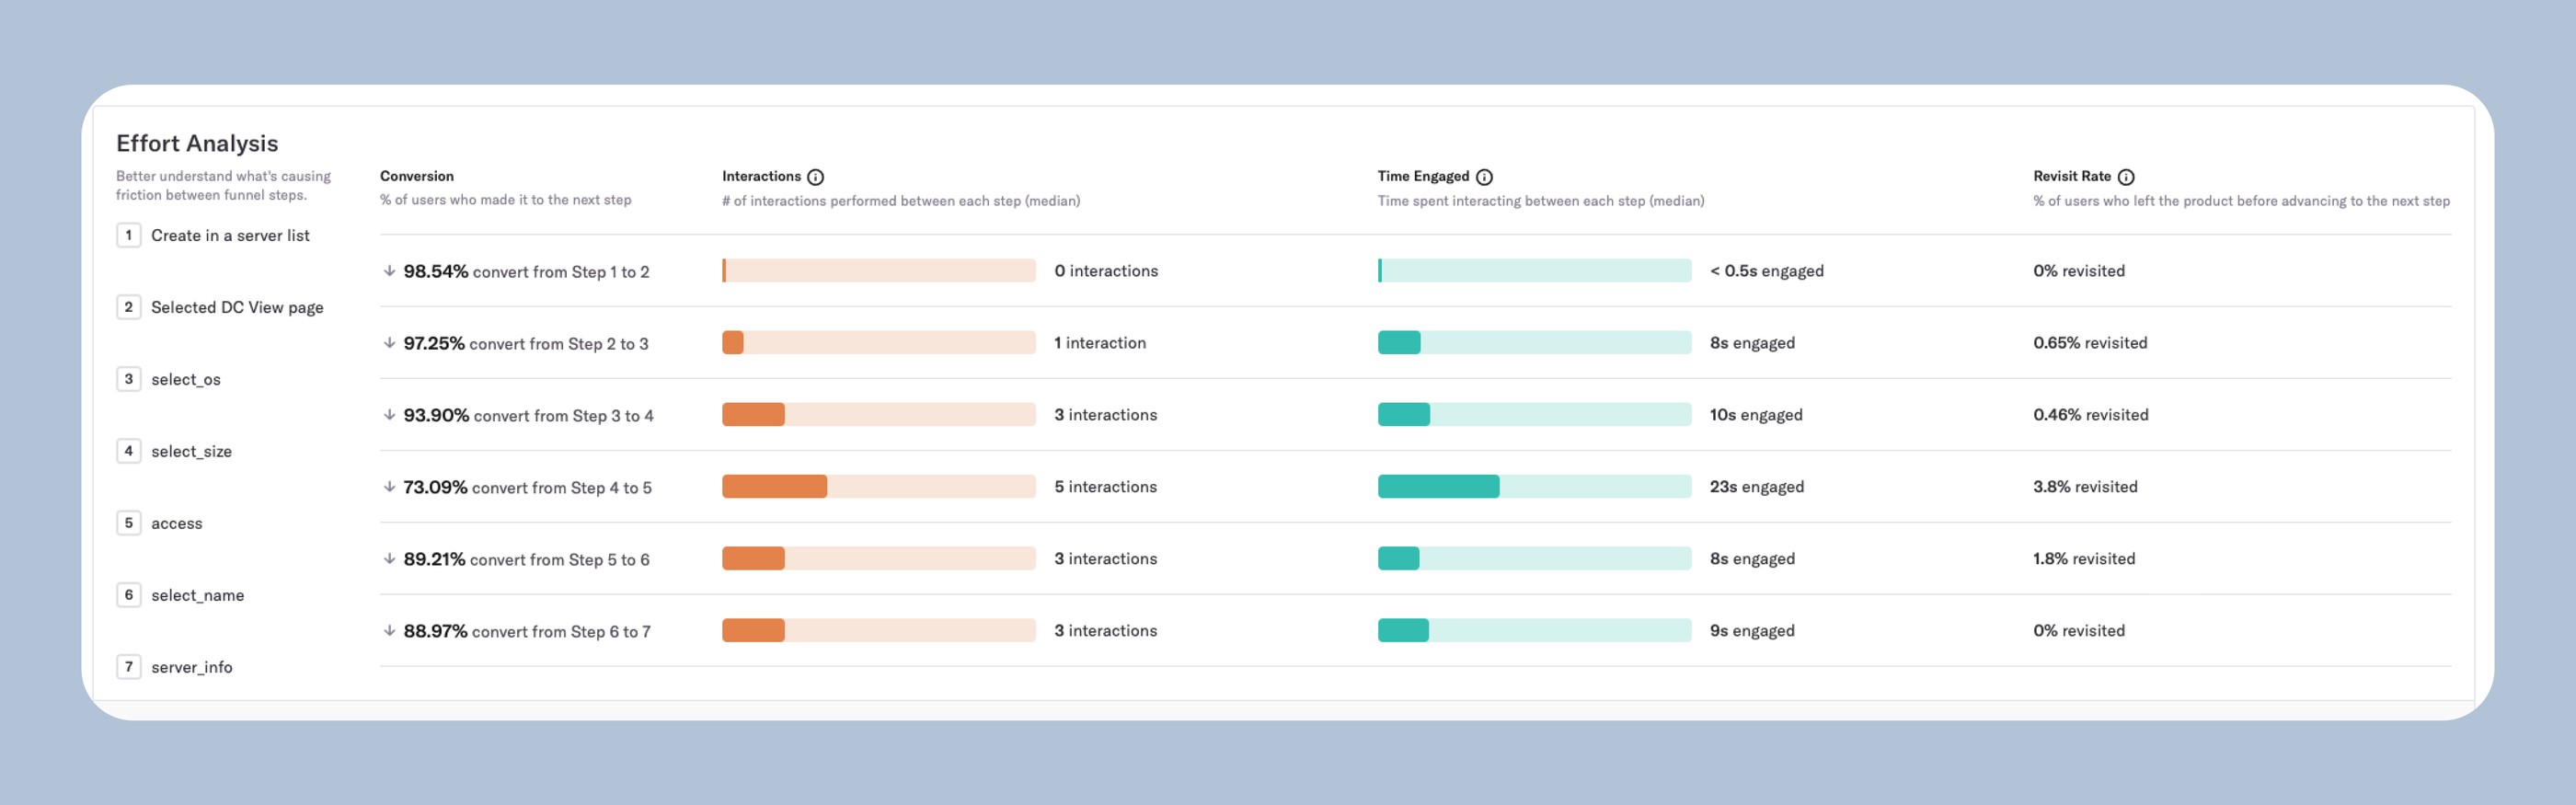
Task: Select the 'select_size' funnel step
Action: click(191, 452)
